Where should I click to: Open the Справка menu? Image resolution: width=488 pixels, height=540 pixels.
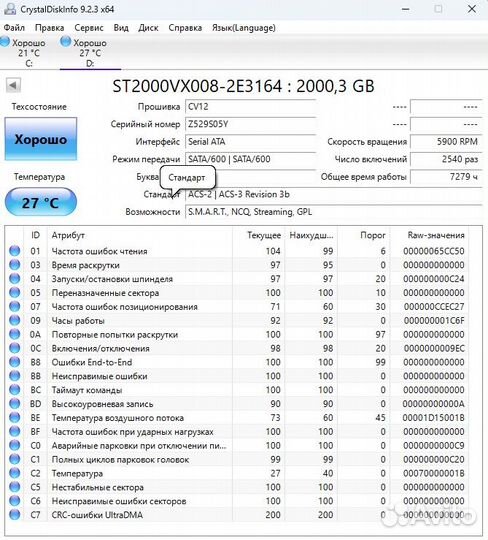185,28
